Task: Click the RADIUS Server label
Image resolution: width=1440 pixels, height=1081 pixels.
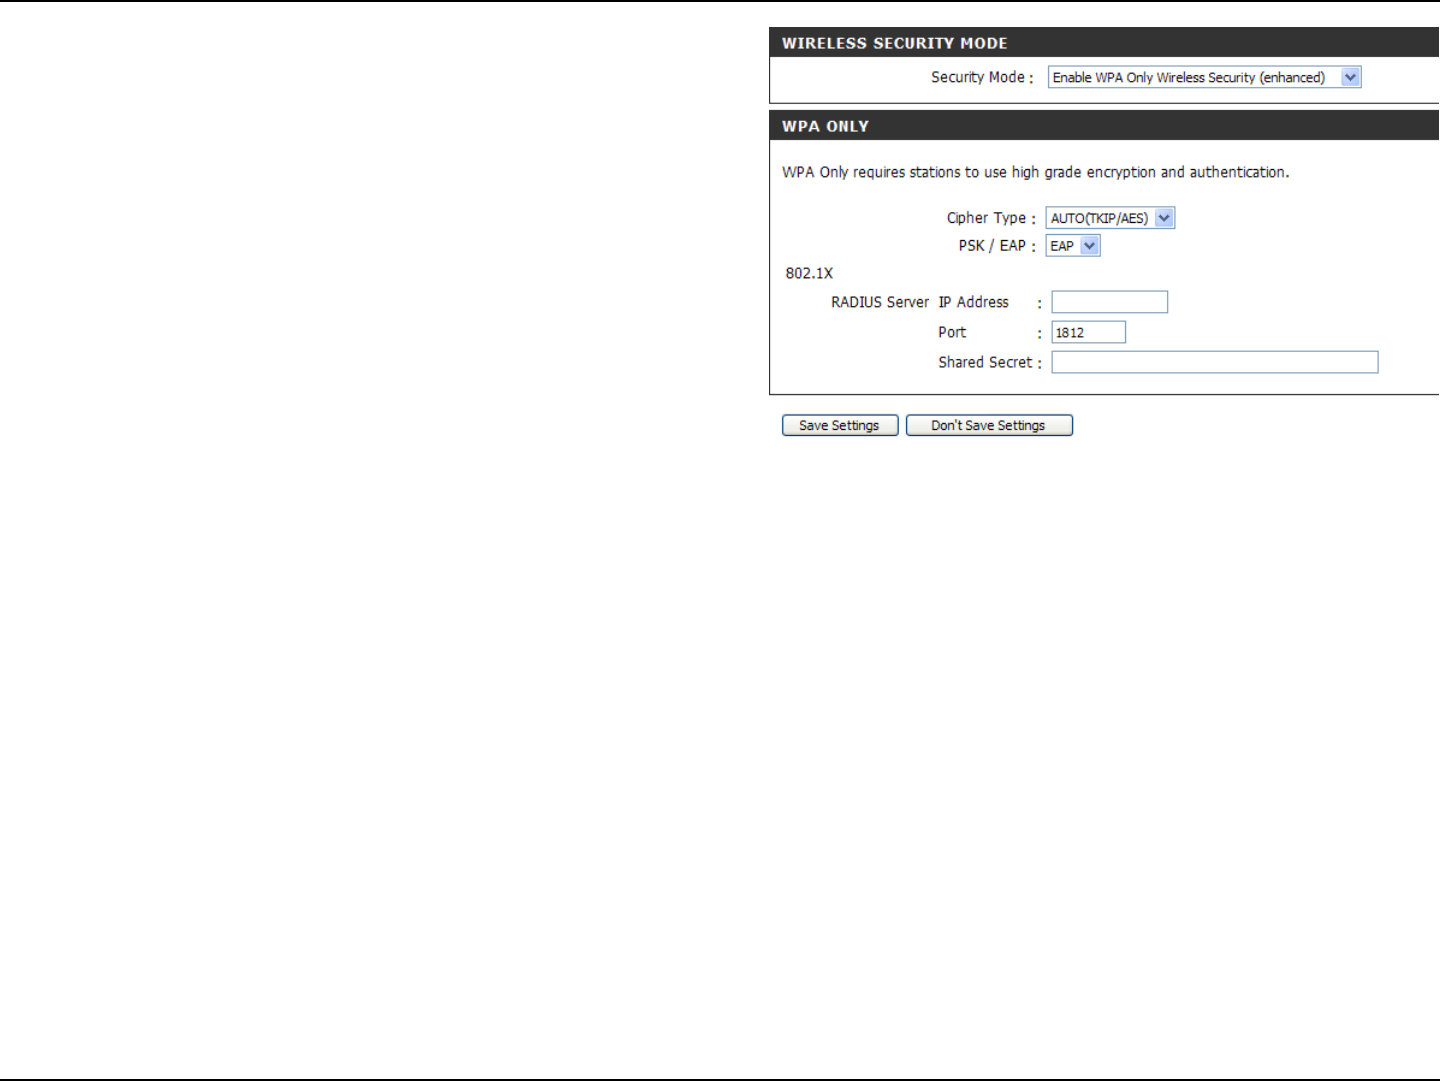Action: (x=880, y=302)
